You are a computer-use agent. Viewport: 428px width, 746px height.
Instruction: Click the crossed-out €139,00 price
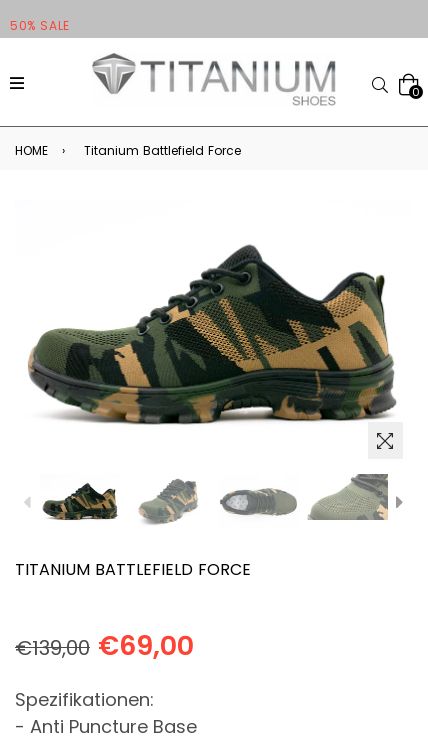coord(52,648)
